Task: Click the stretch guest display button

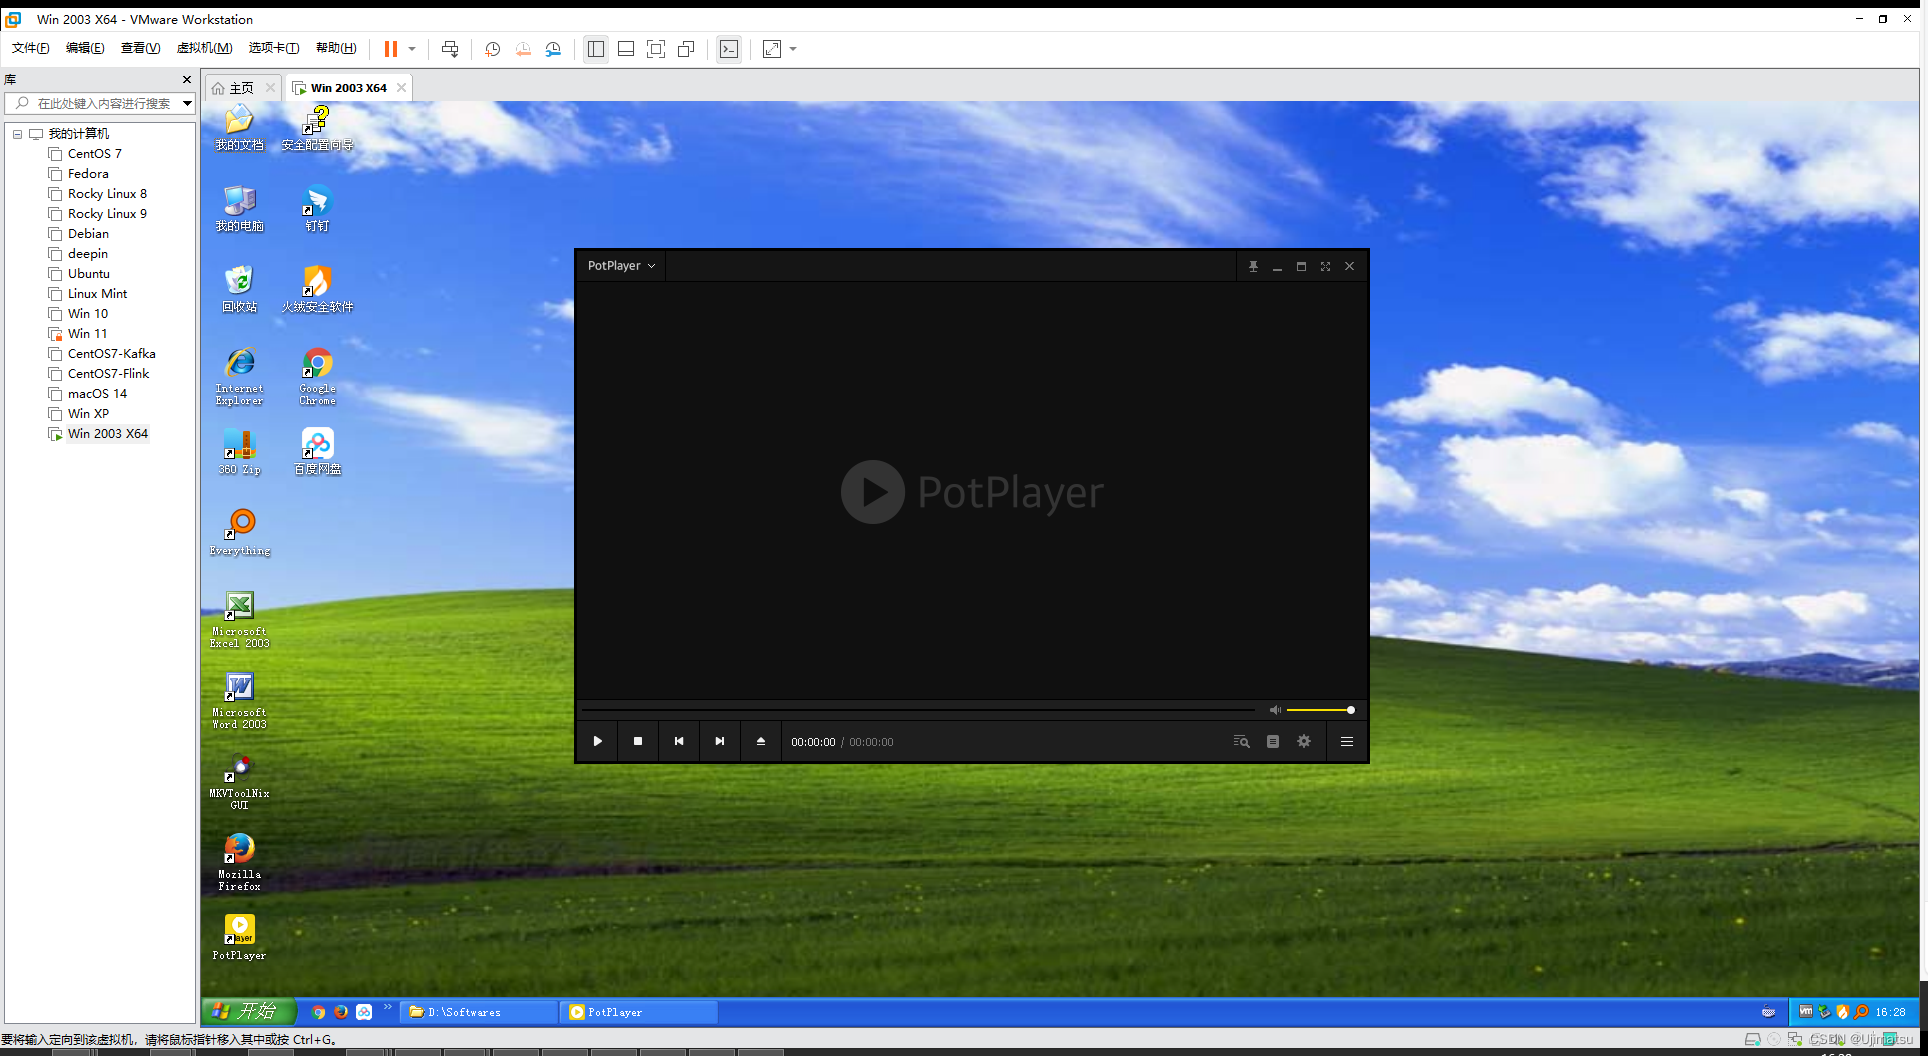Action: (772, 49)
